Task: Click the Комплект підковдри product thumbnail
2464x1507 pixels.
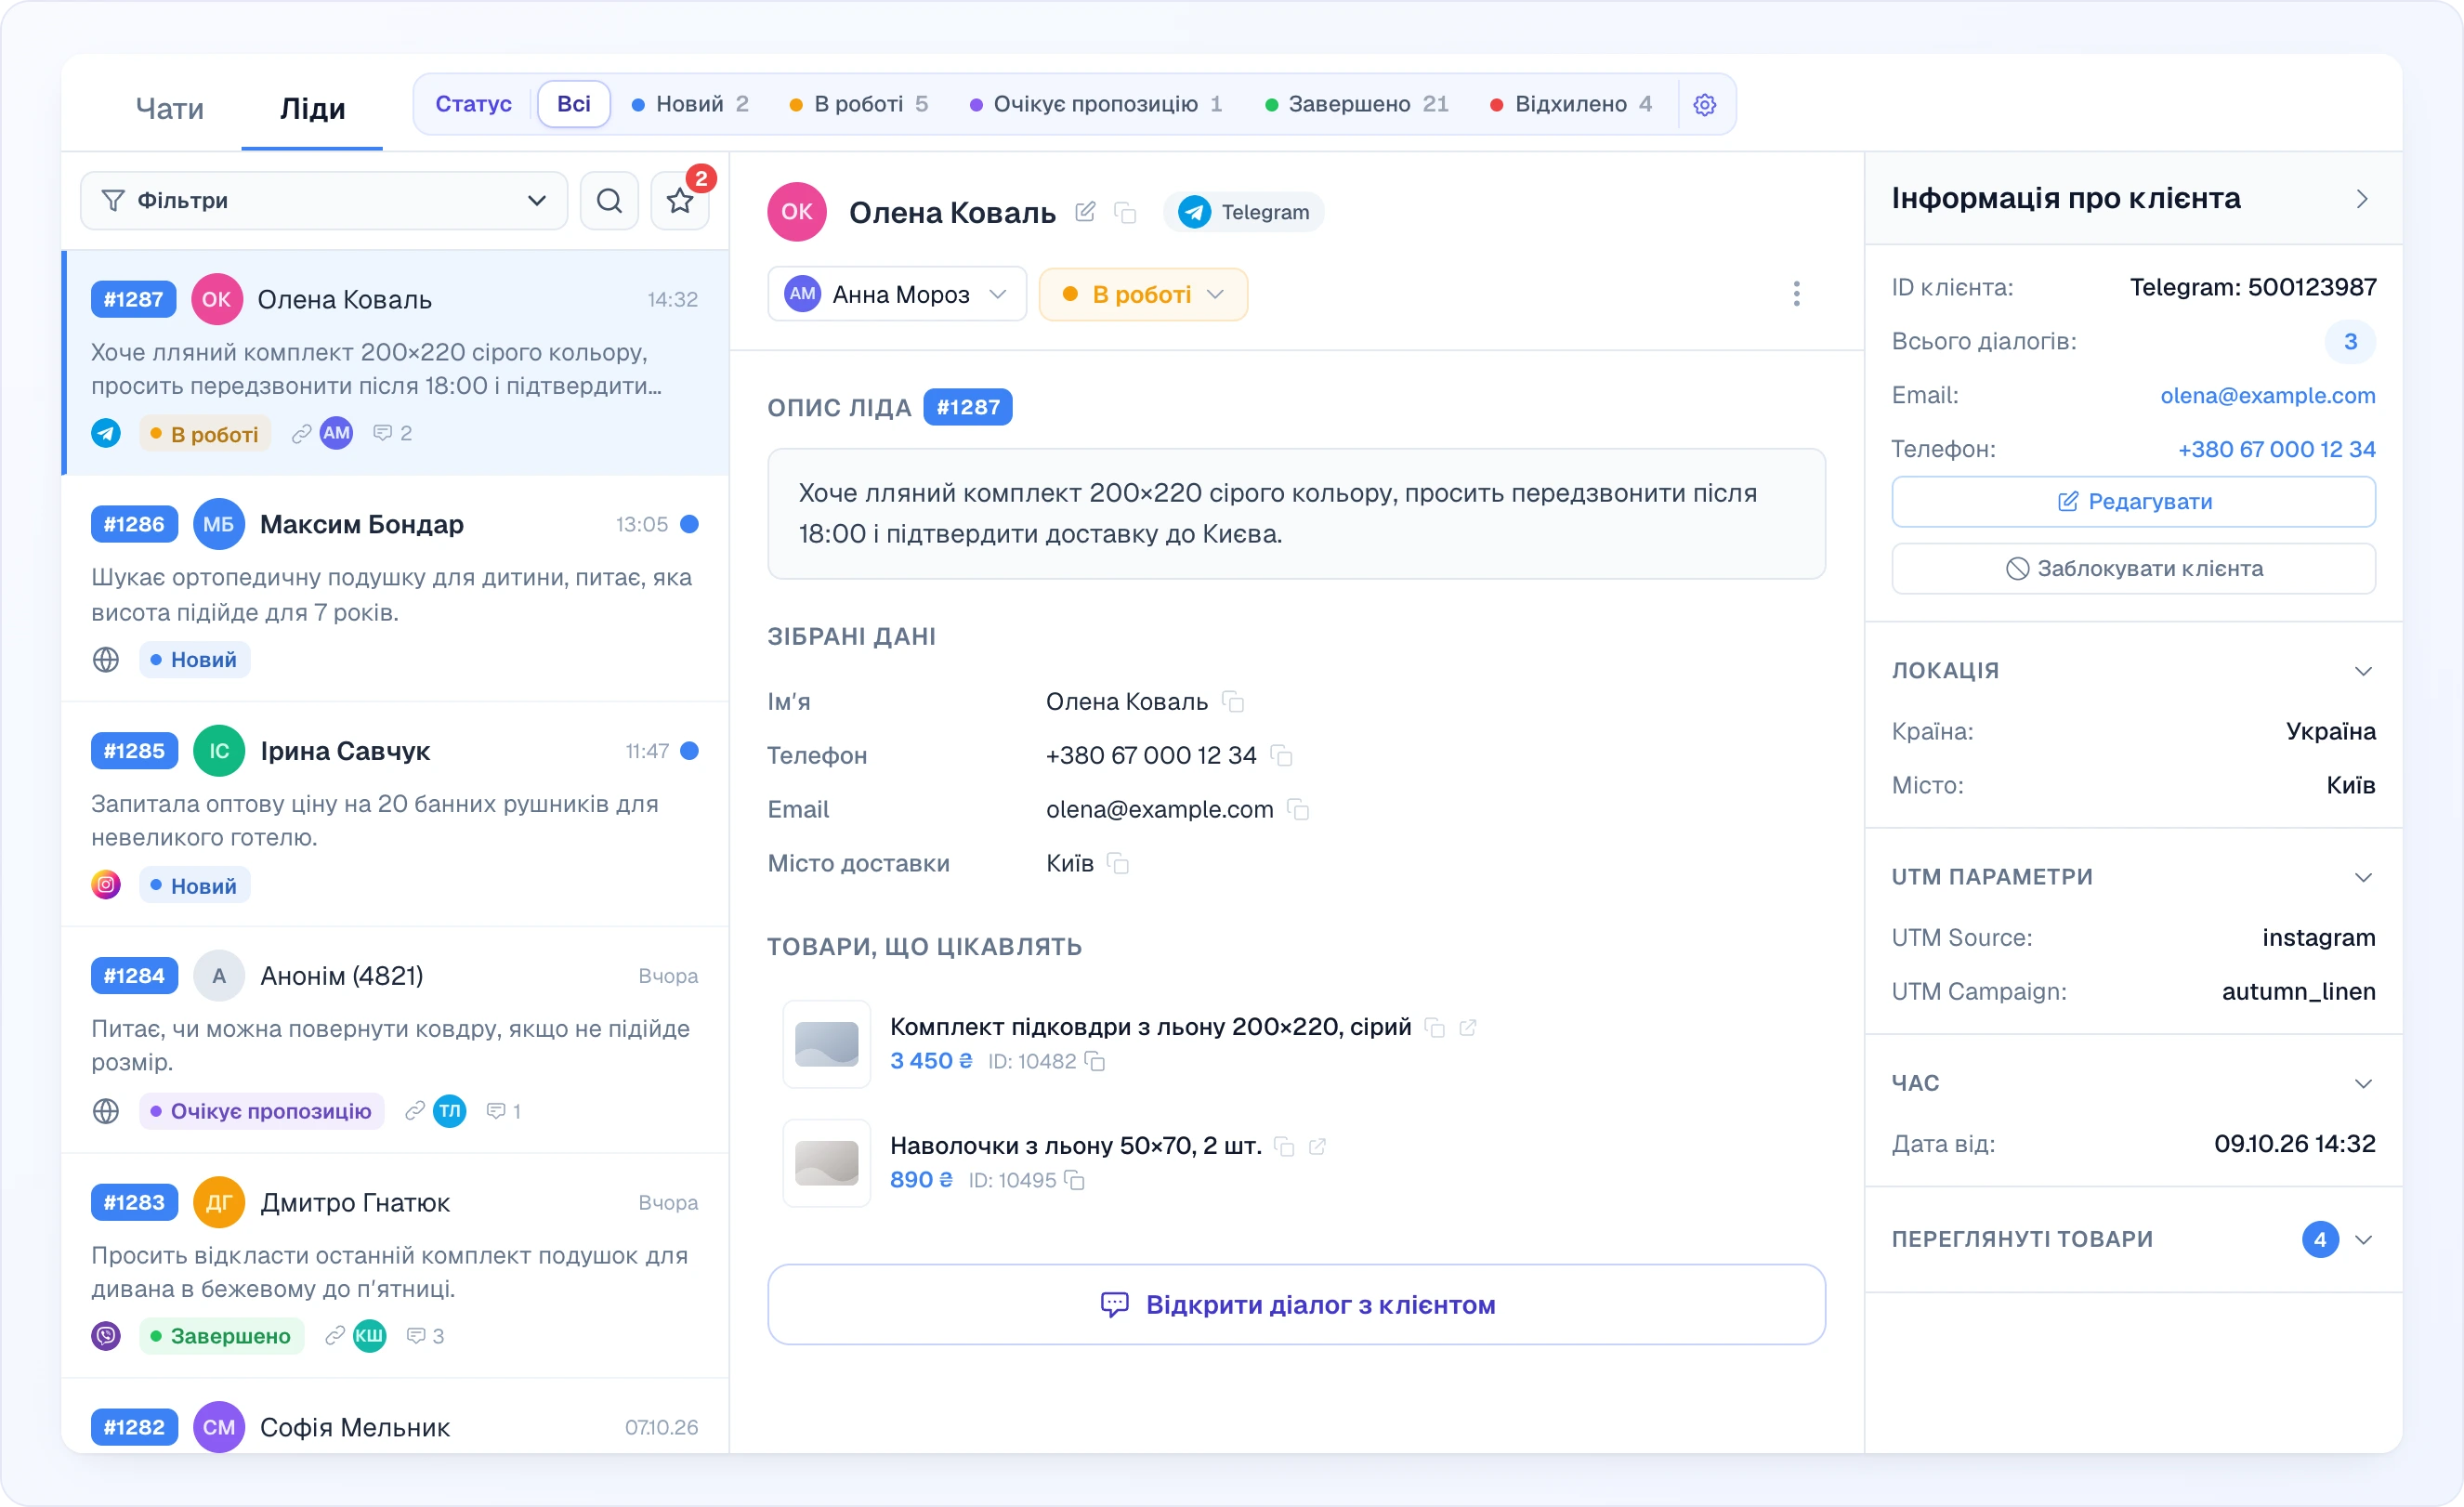Action: coord(826,1045)
